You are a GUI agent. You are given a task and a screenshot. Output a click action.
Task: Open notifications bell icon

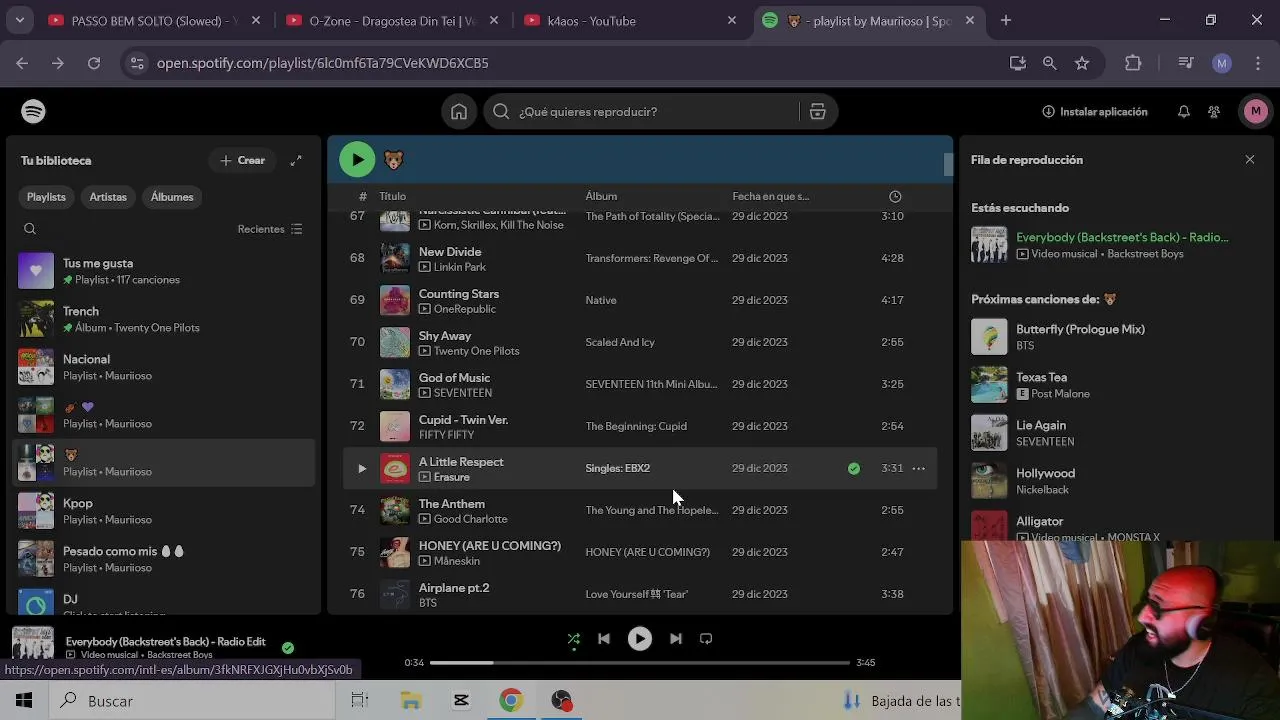[1183, 112]
